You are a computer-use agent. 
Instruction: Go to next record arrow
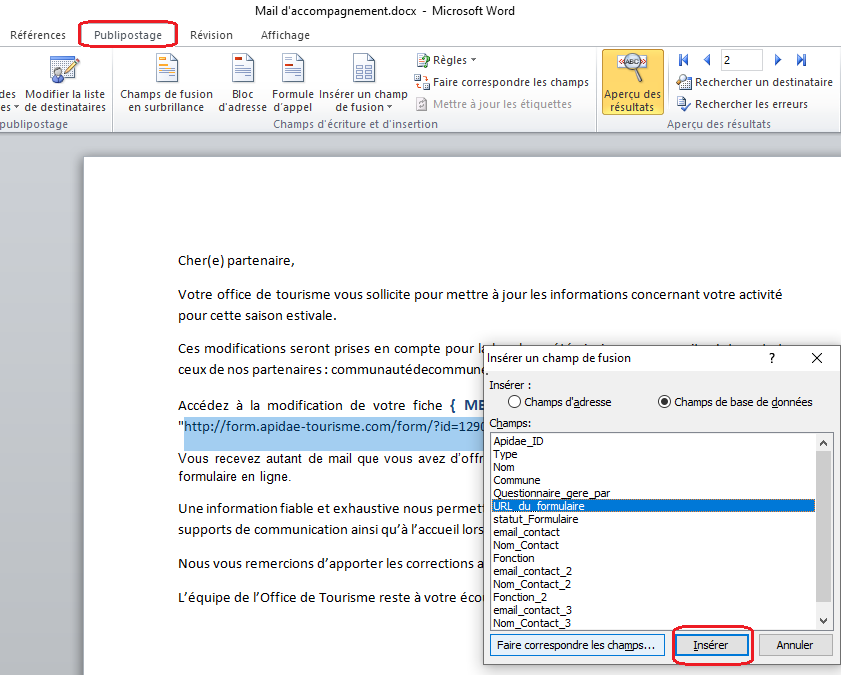coord(778,60)
